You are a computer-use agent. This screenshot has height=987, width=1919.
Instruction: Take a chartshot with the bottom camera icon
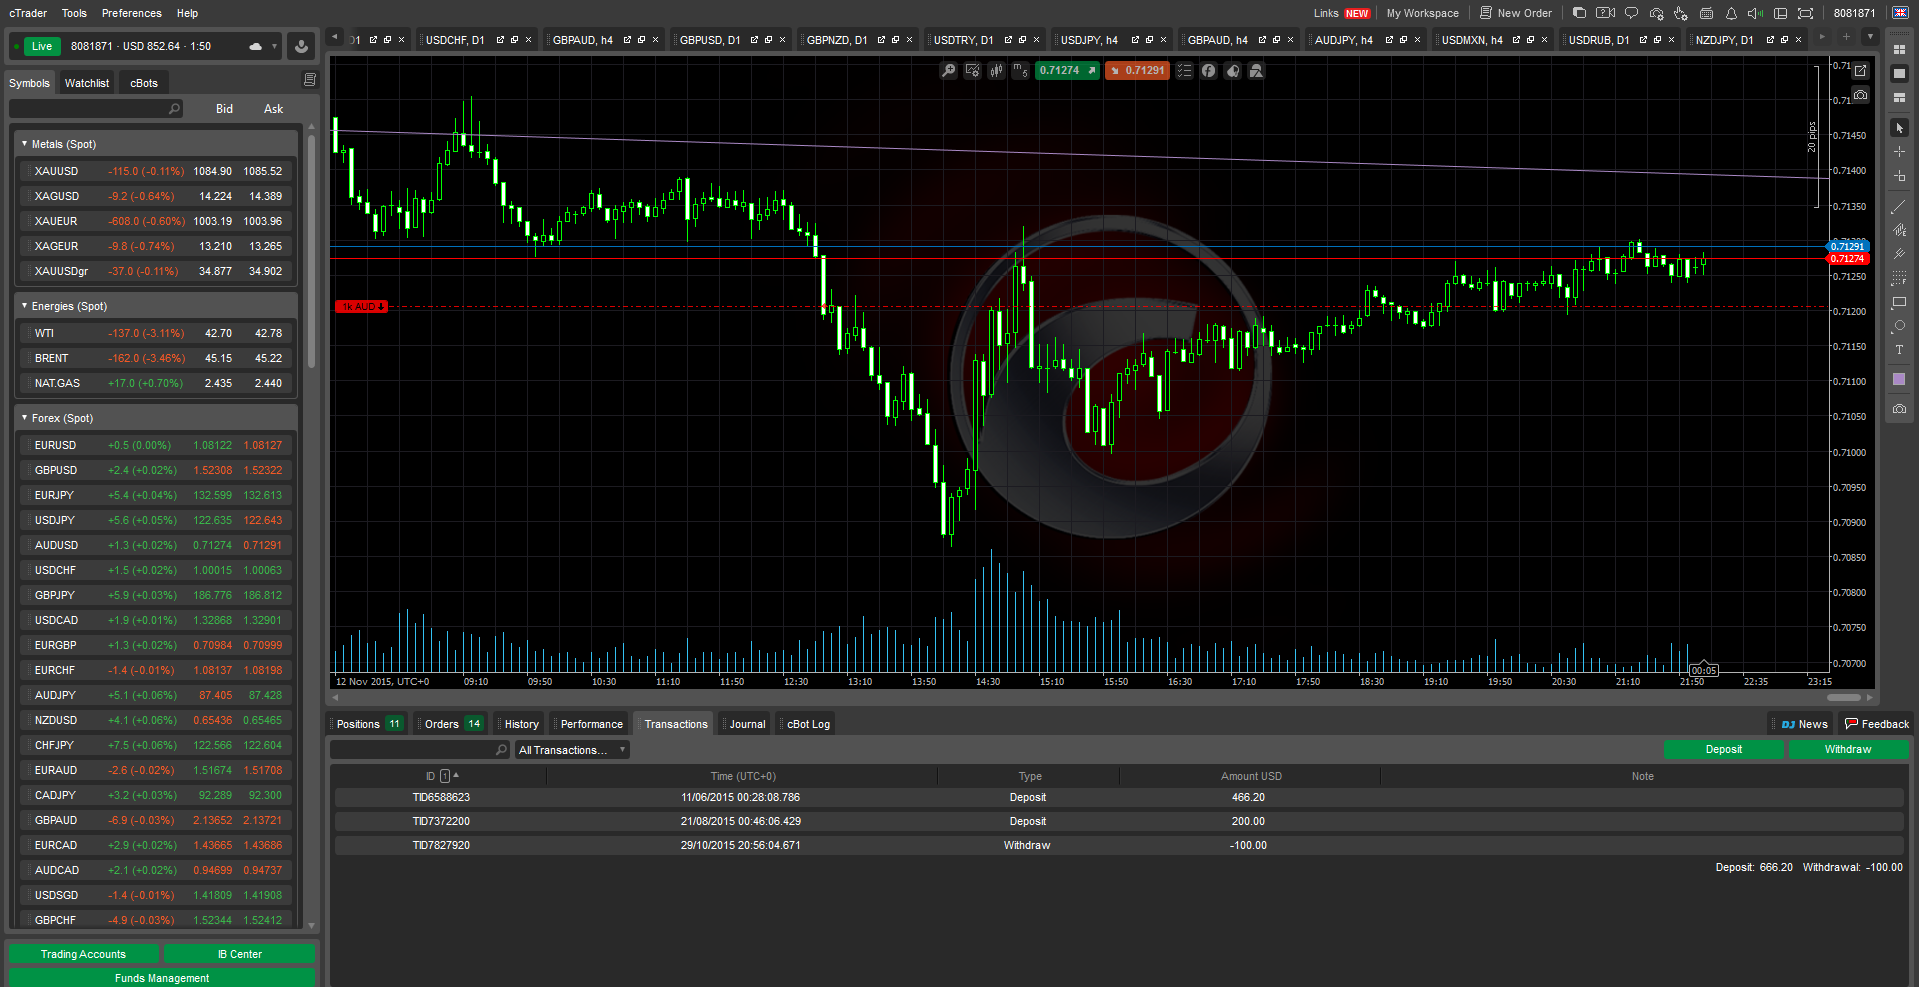(1899, 409)
